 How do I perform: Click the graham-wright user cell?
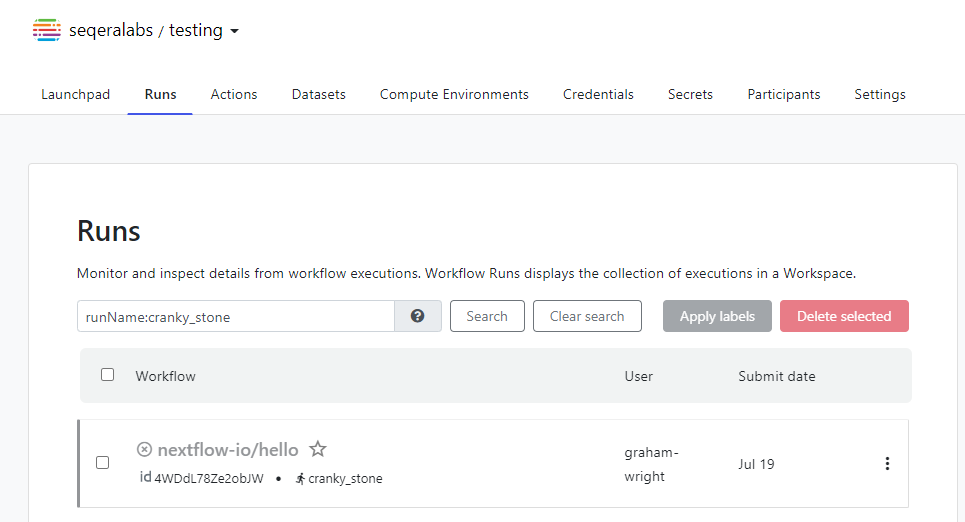point(651,464)
